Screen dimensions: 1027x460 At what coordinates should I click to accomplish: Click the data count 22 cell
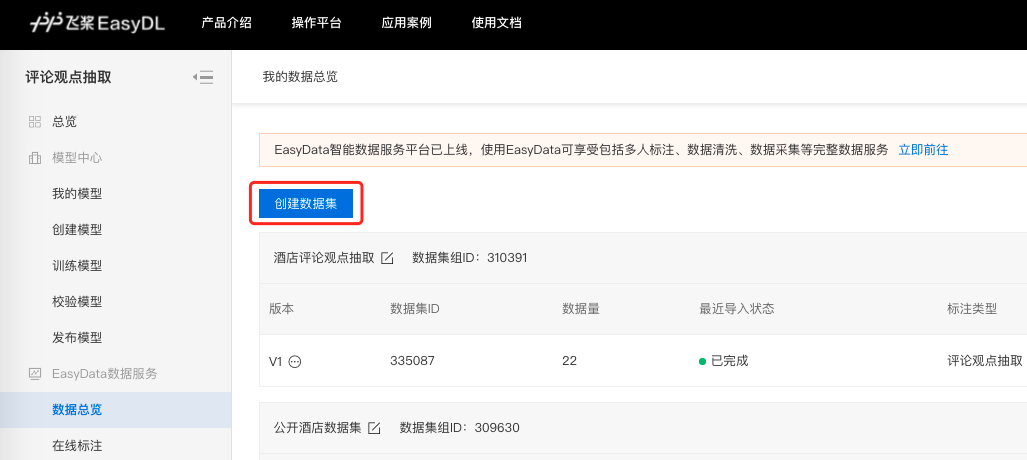(569, 361)
